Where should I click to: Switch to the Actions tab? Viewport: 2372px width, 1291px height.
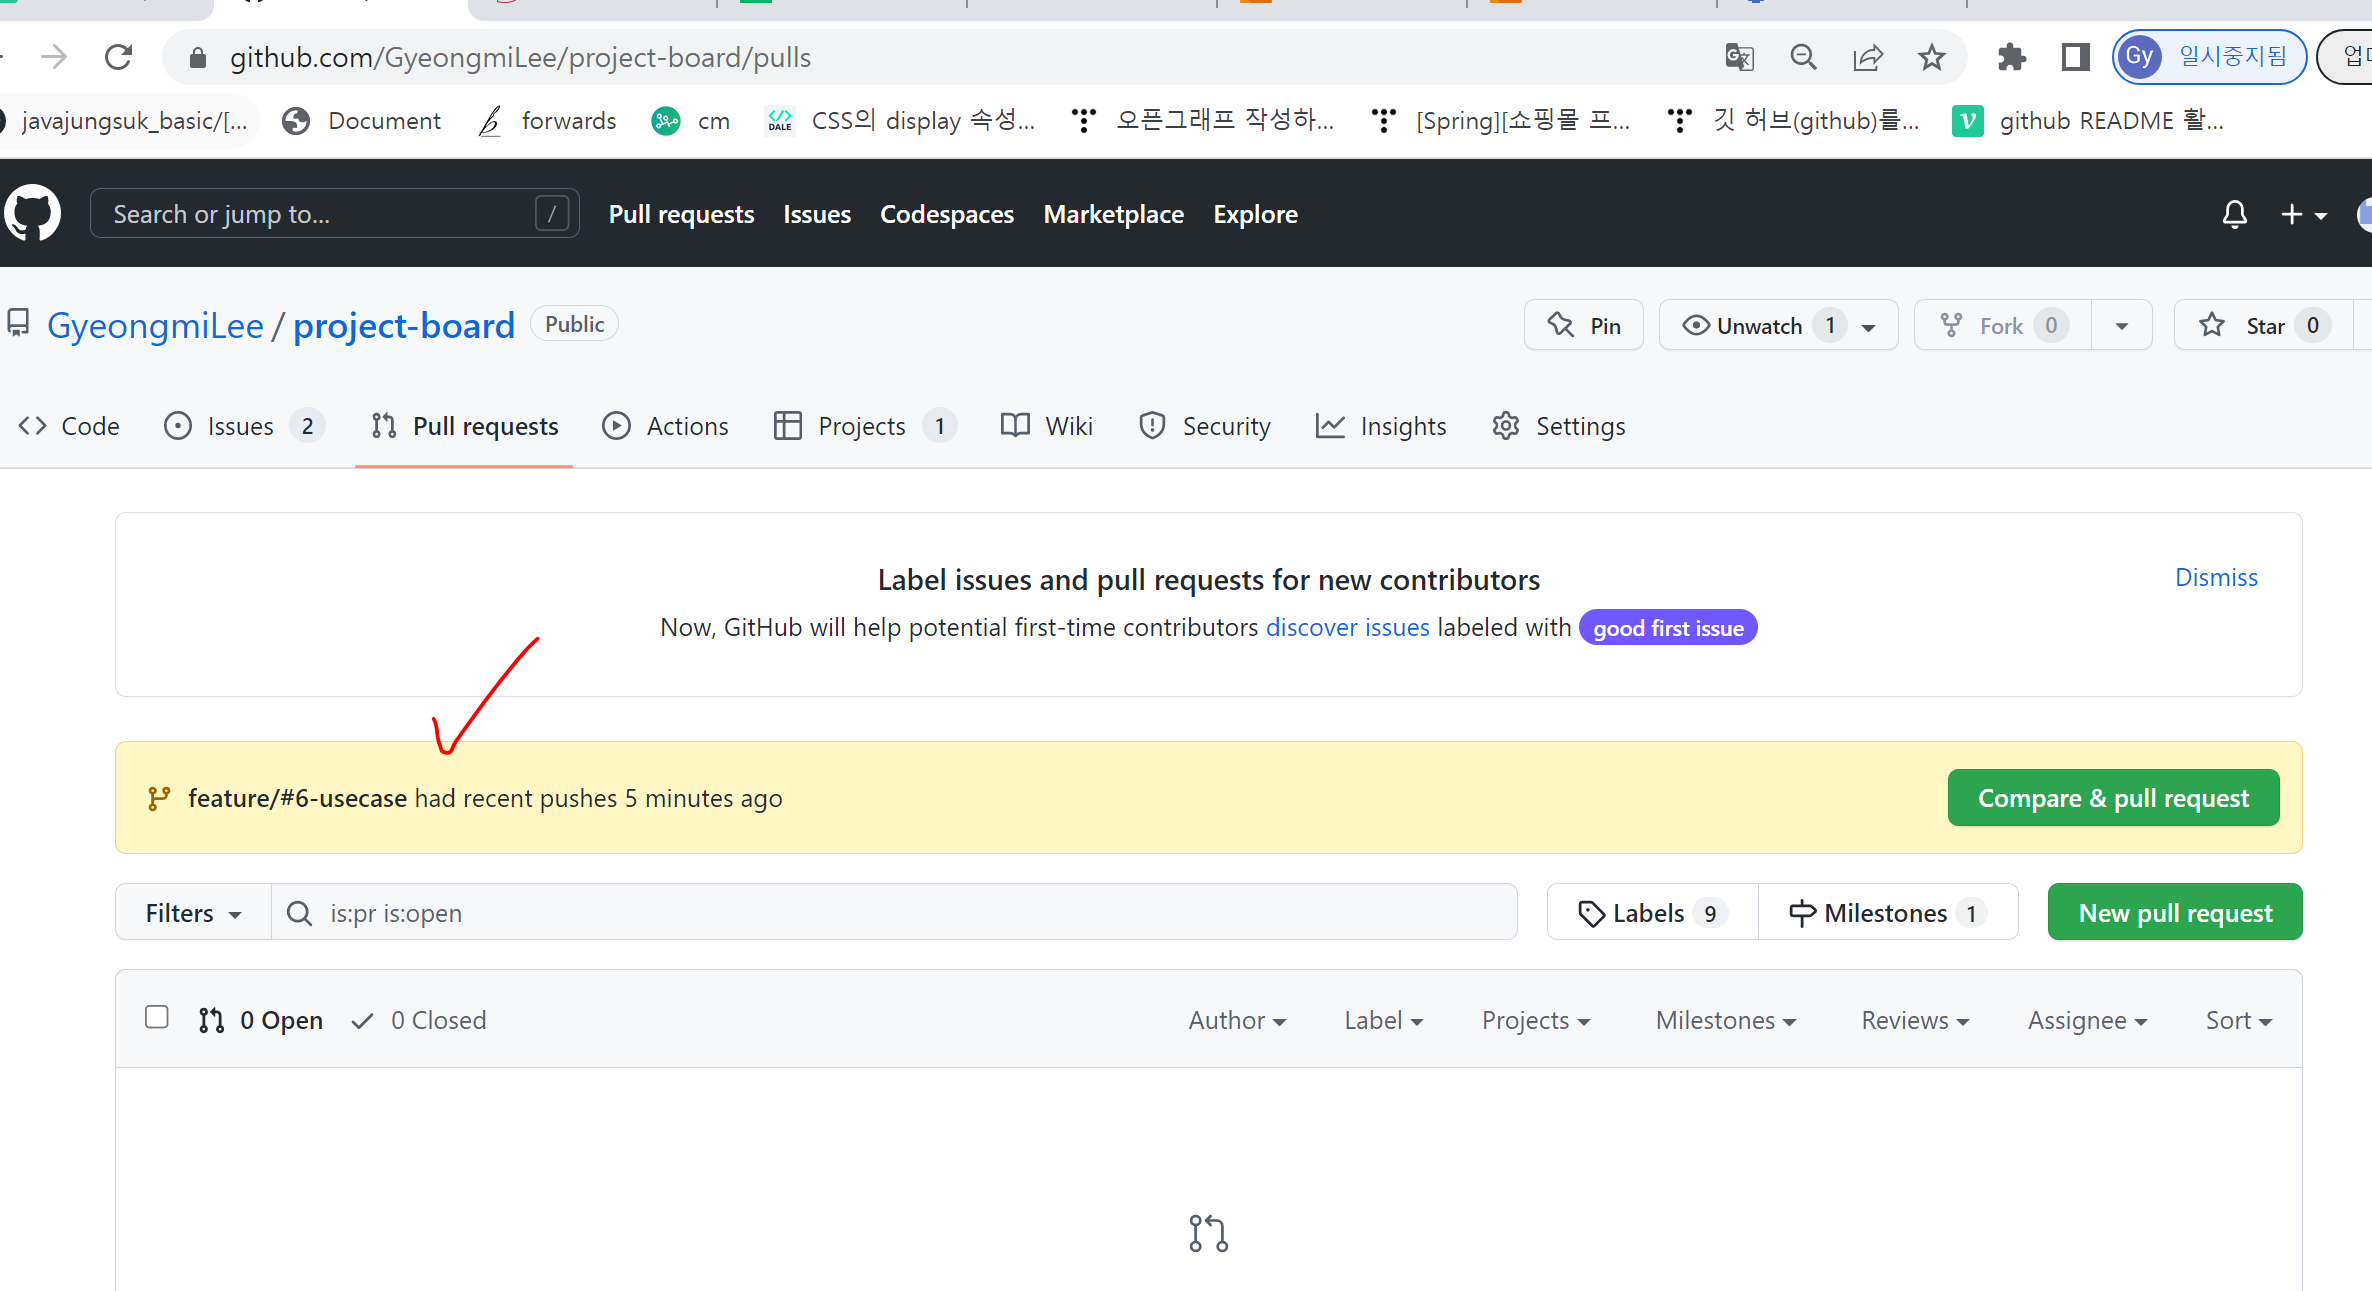click(x=666, y=426)
